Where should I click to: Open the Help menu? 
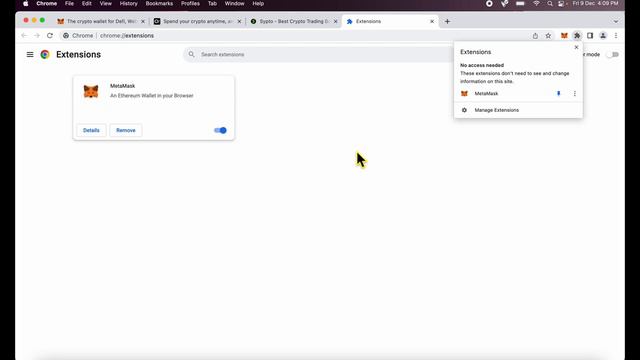pos(258,4)
